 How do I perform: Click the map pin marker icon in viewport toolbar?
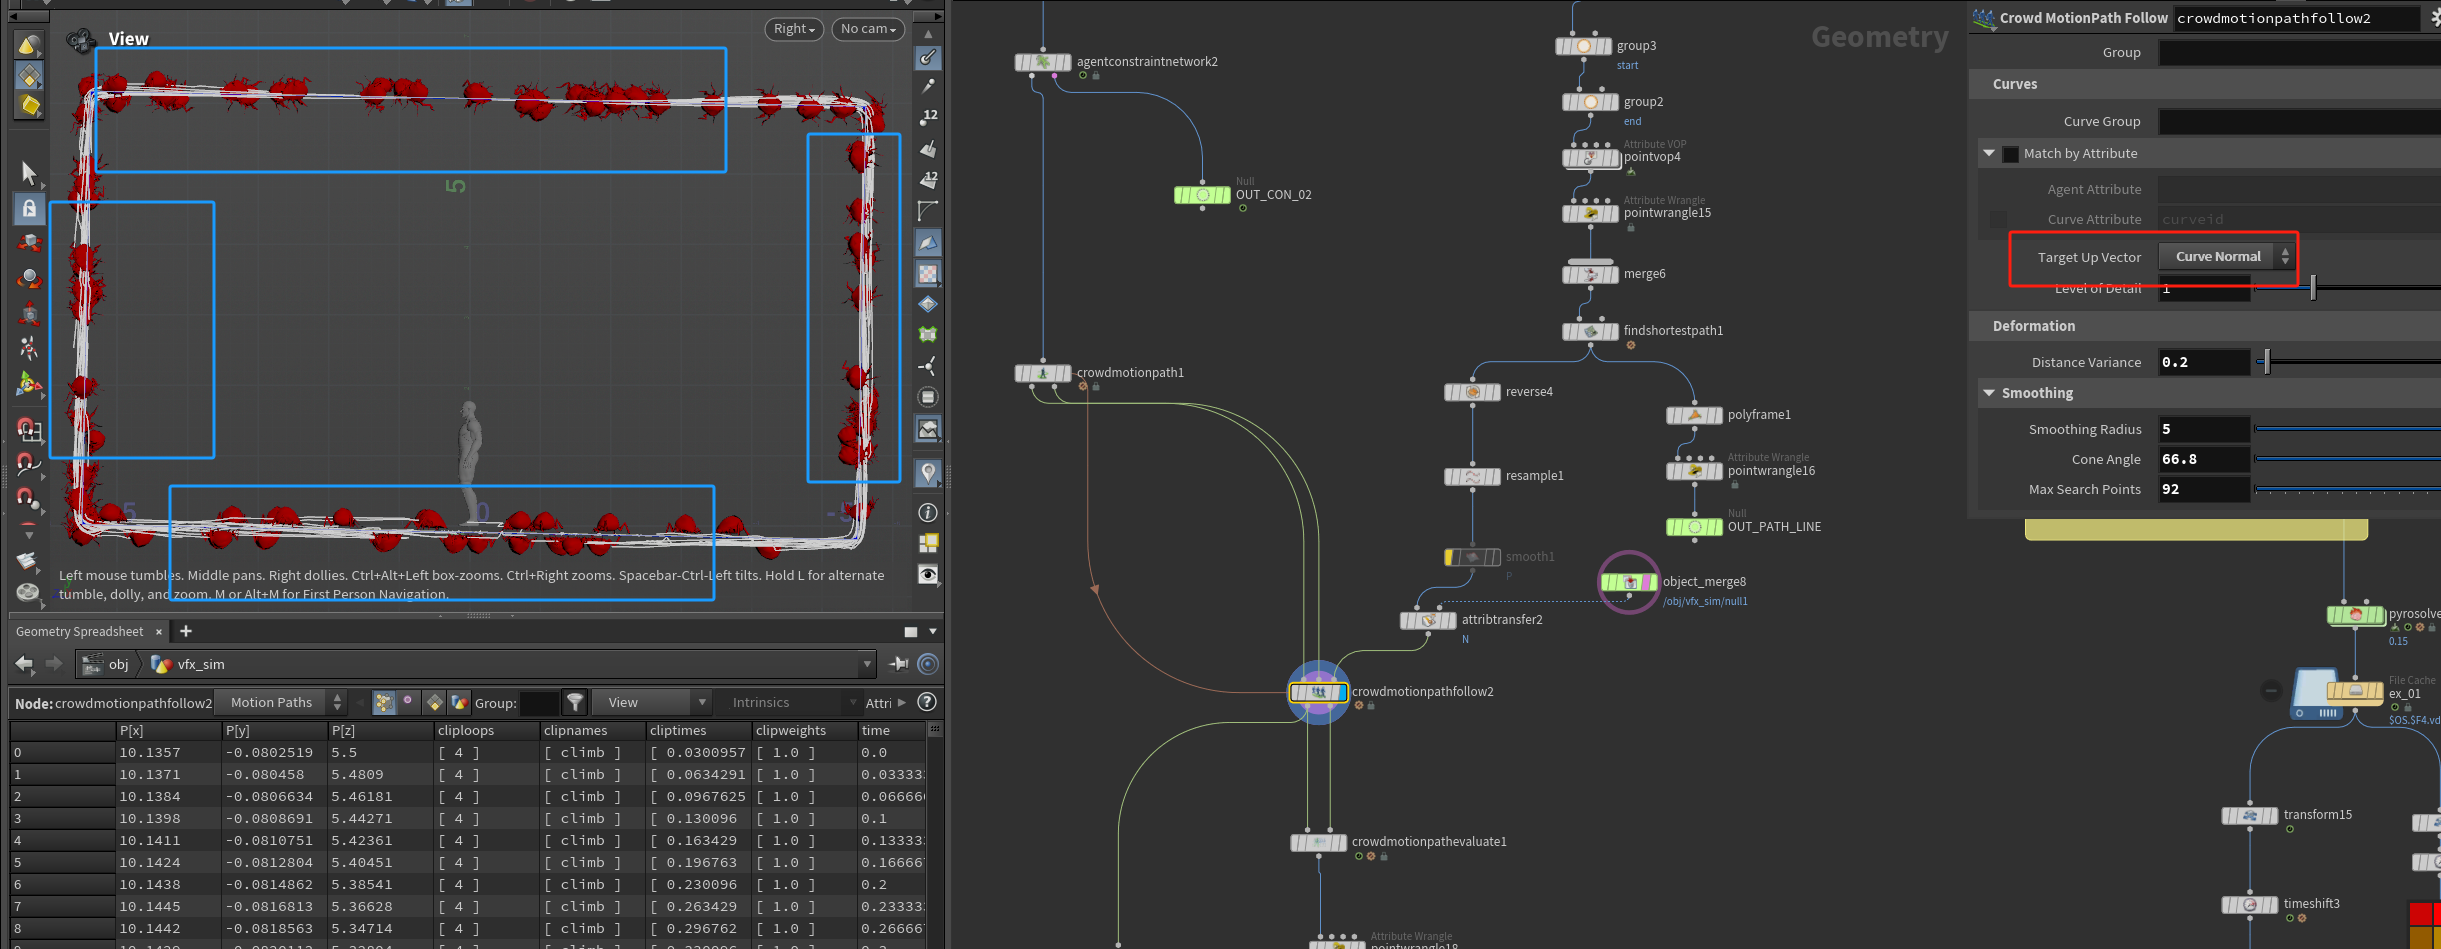[928, 471]
